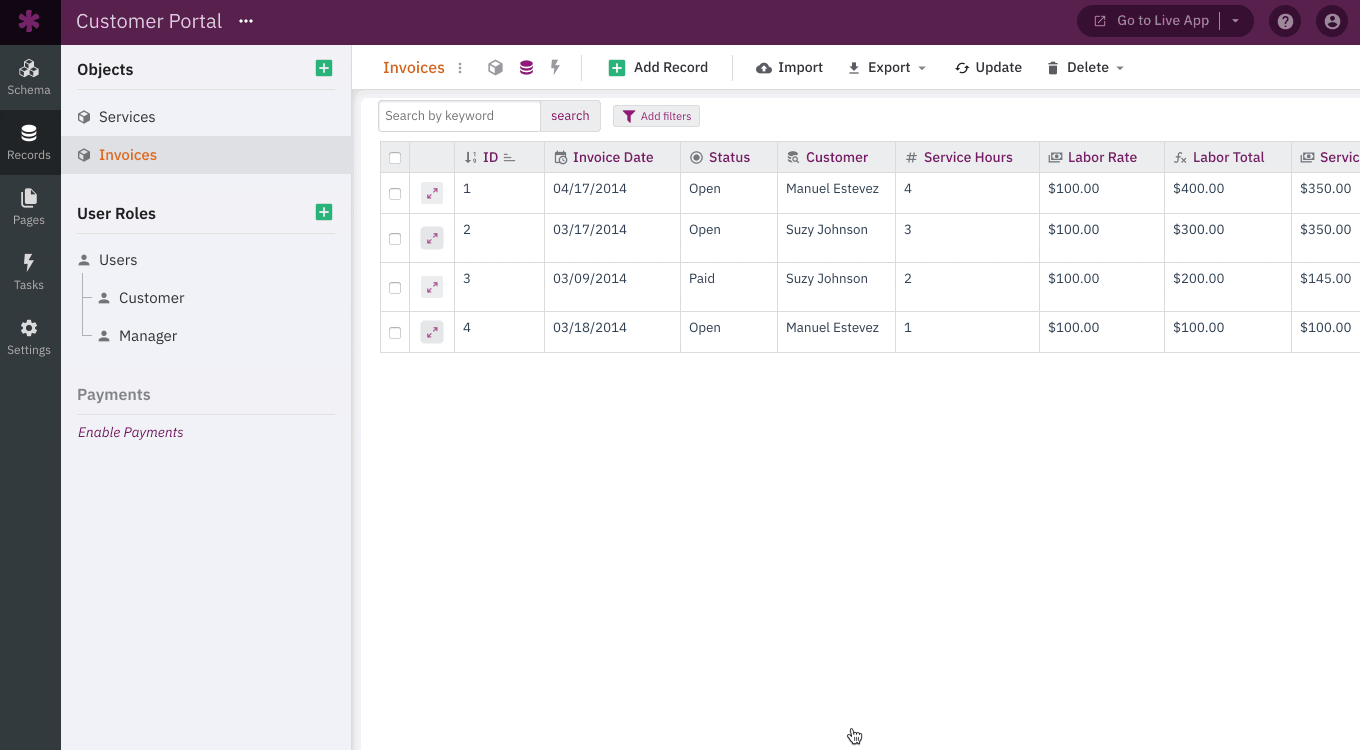Click the Enable Payments link
This screenshot has width=1360, height=750.
[131, 433]
